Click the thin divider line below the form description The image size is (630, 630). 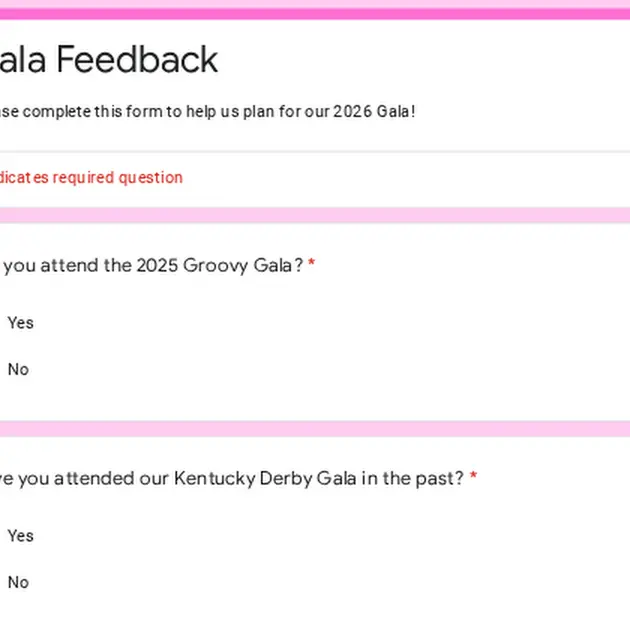point(315,152)
